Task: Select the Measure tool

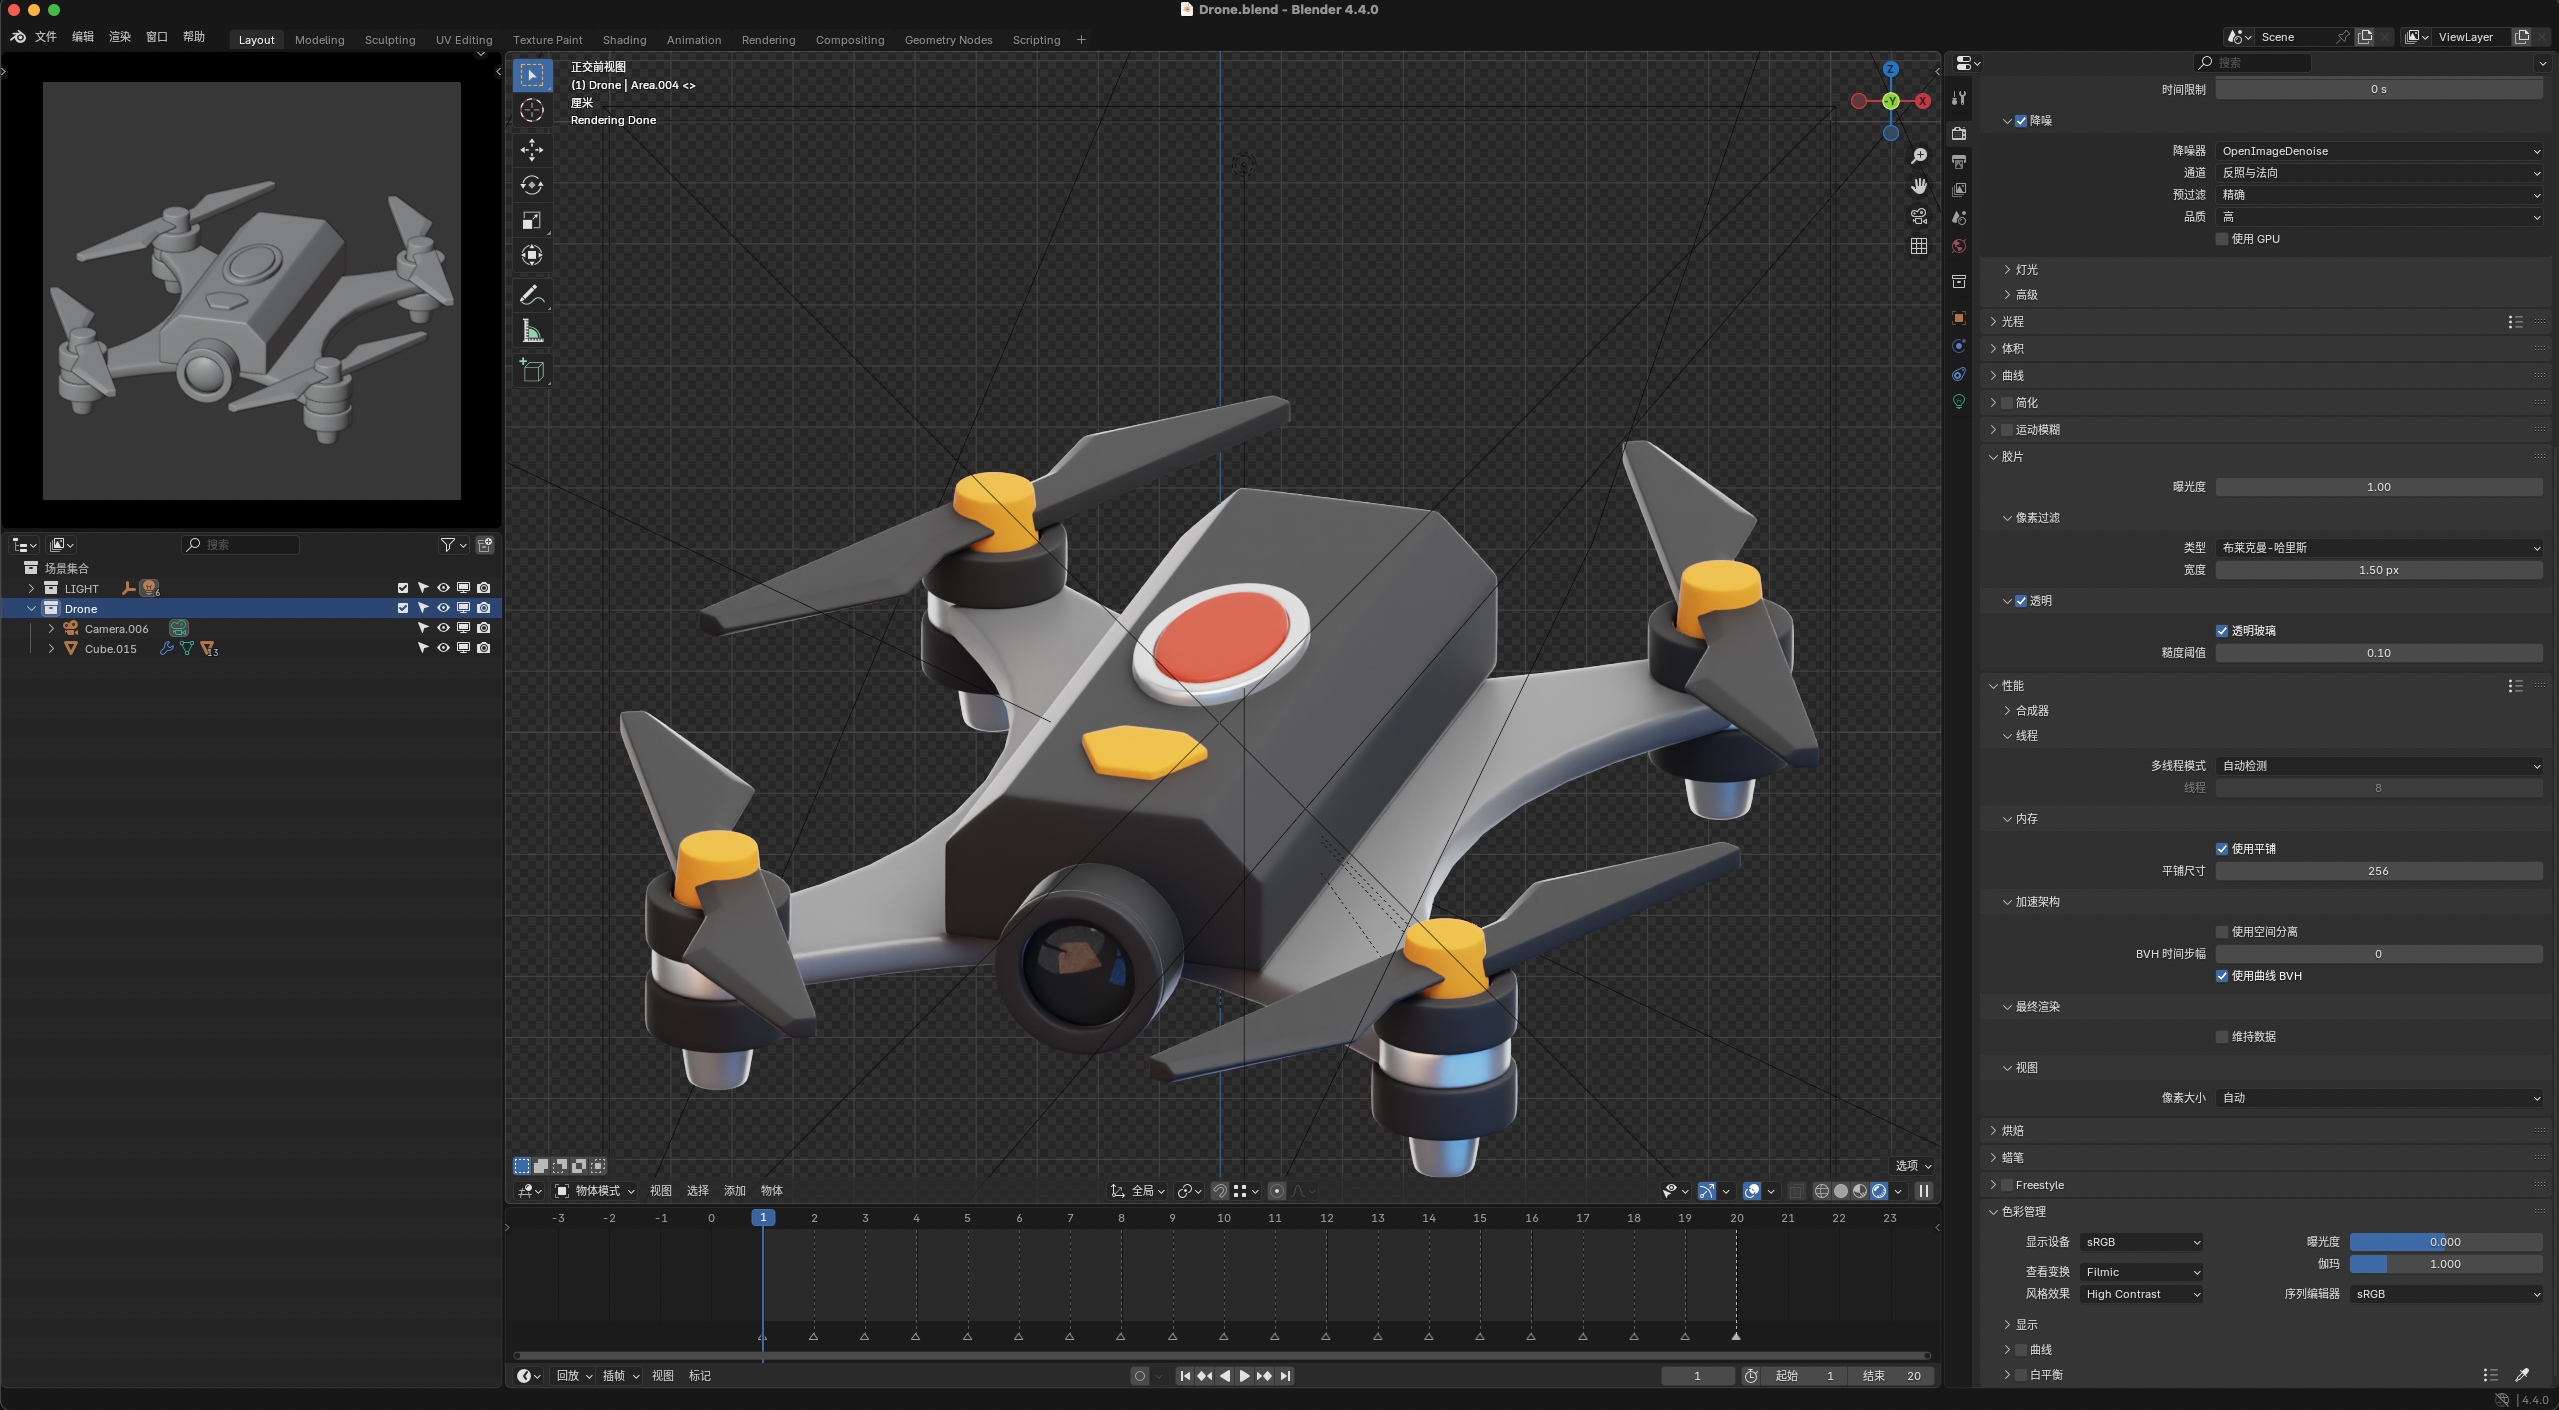Action: 532,331
